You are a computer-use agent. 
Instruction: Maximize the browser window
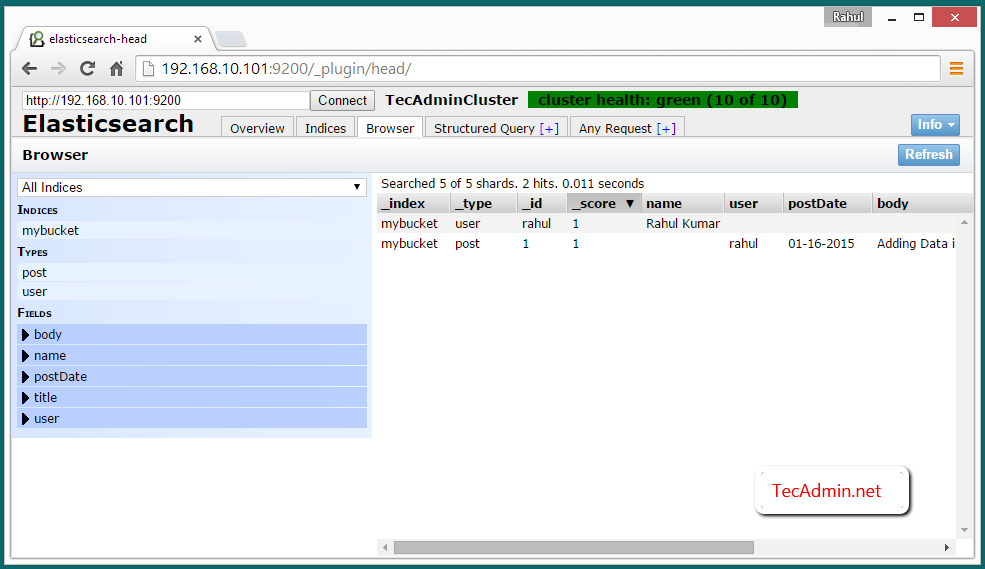pyautogui.click(x=918, y=18)
